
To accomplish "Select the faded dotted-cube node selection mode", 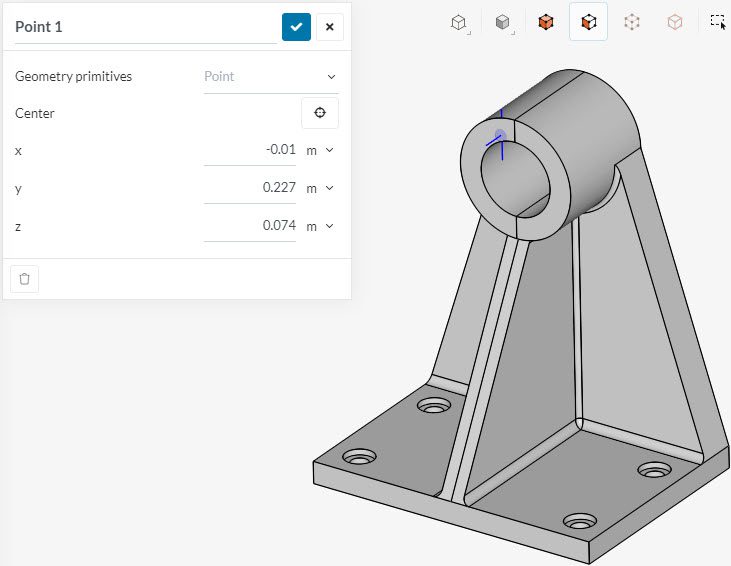I will (x=632, y=21).
